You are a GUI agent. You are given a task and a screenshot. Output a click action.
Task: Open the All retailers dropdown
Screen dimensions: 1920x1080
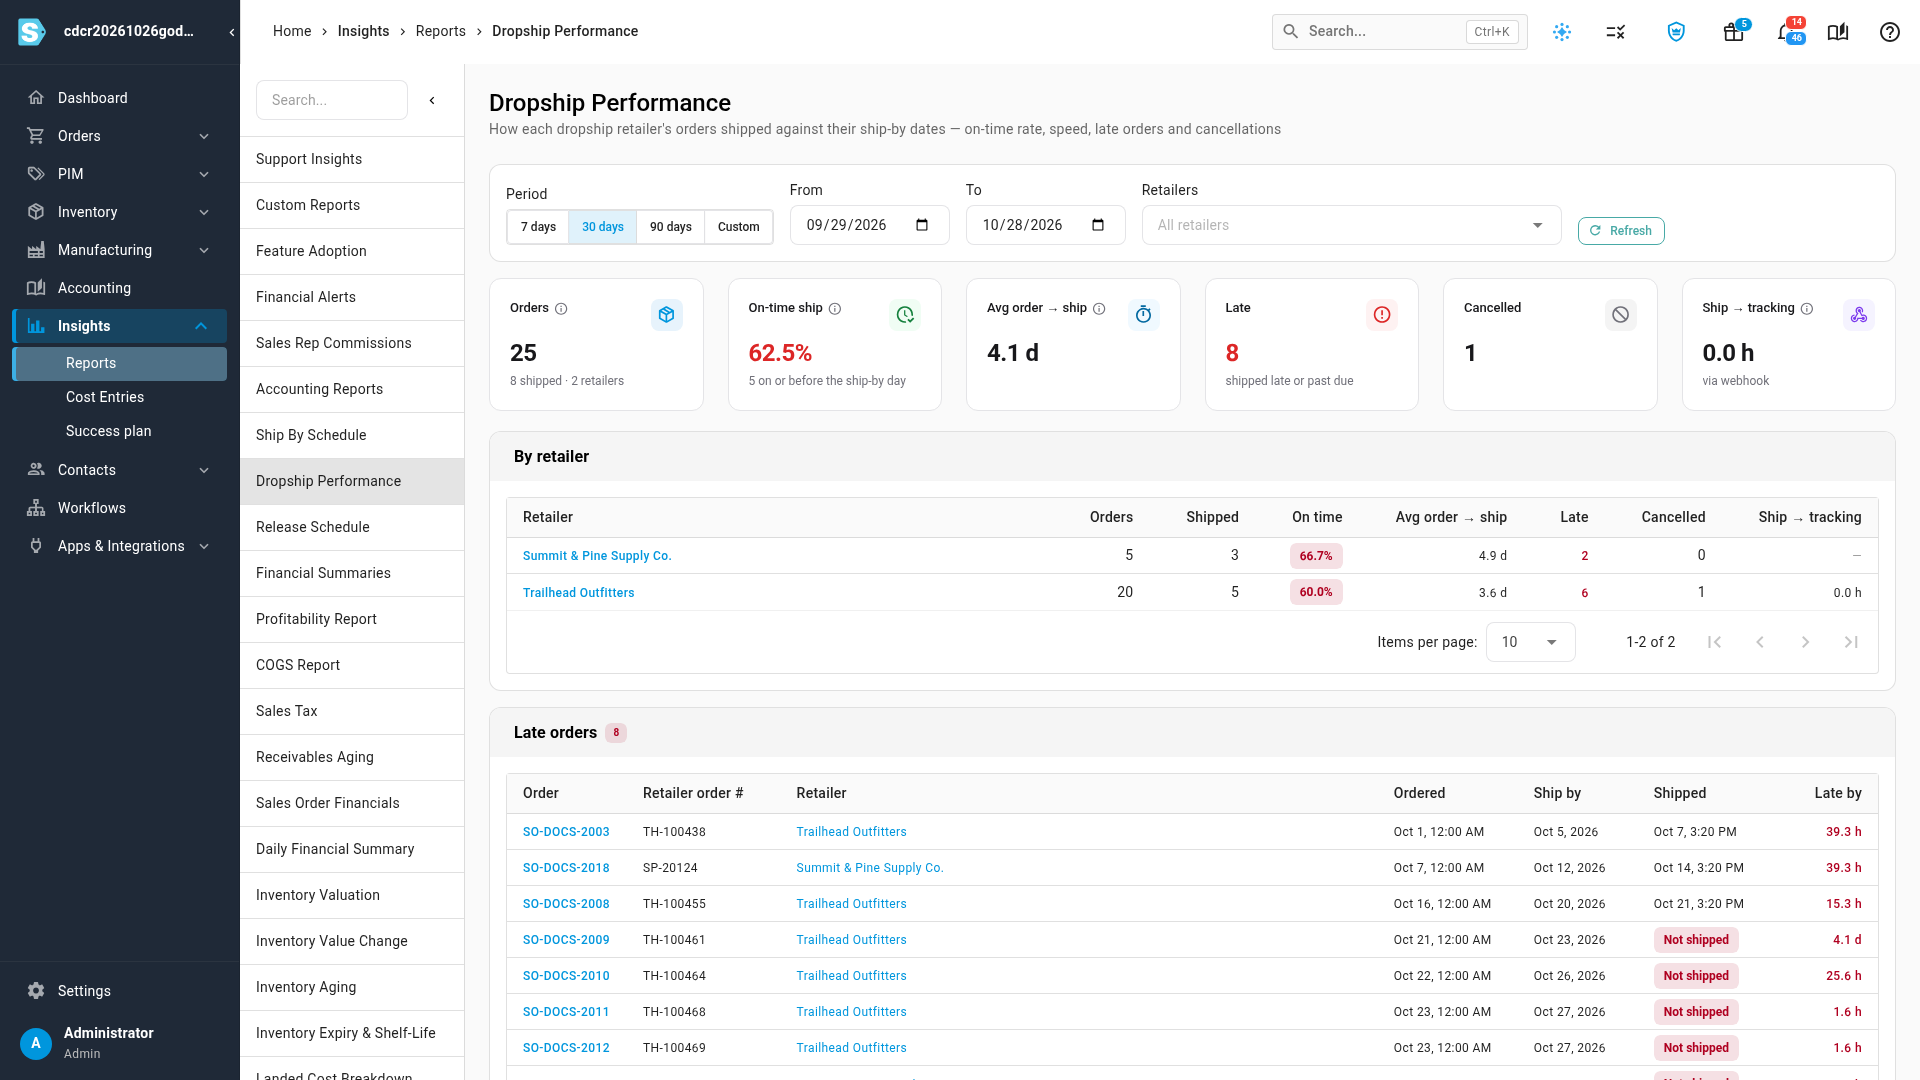(x=1351, y=225)
